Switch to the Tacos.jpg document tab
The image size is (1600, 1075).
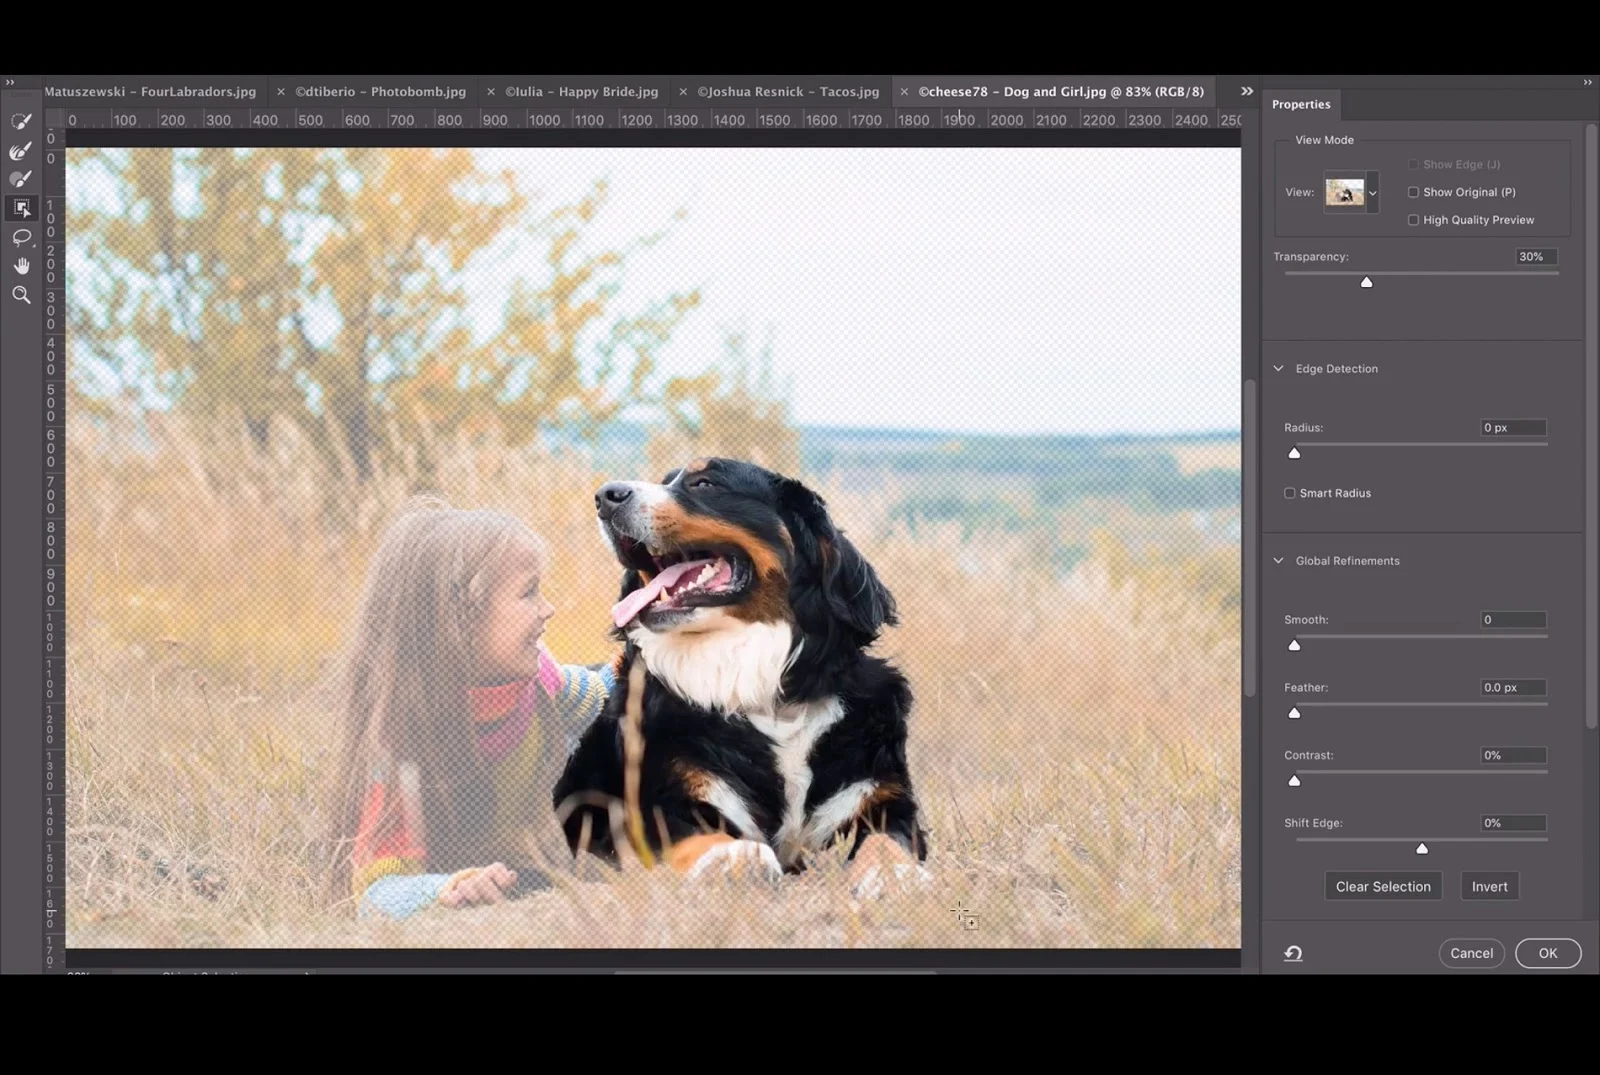(x=788, y=91)
